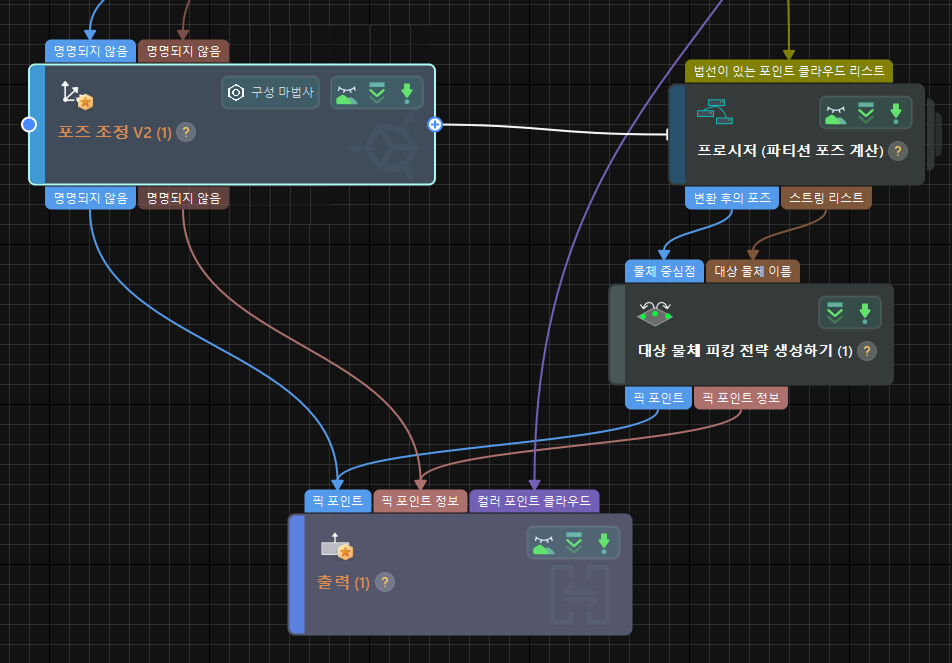
Task: Select 프로시저 (파티션 포즈 계산) node title
Action: coord(790,151)
